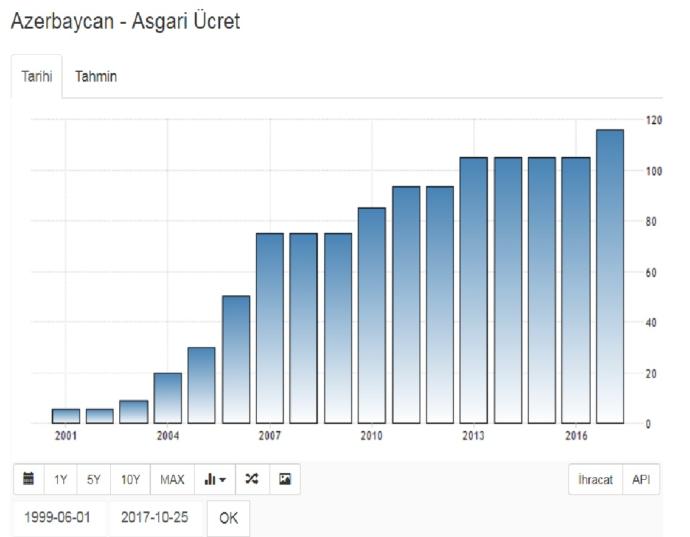Click the start date field 1999-06-01
Image resolution: width=690 pixels, height=537 pixels.
(x=58, y=517)
